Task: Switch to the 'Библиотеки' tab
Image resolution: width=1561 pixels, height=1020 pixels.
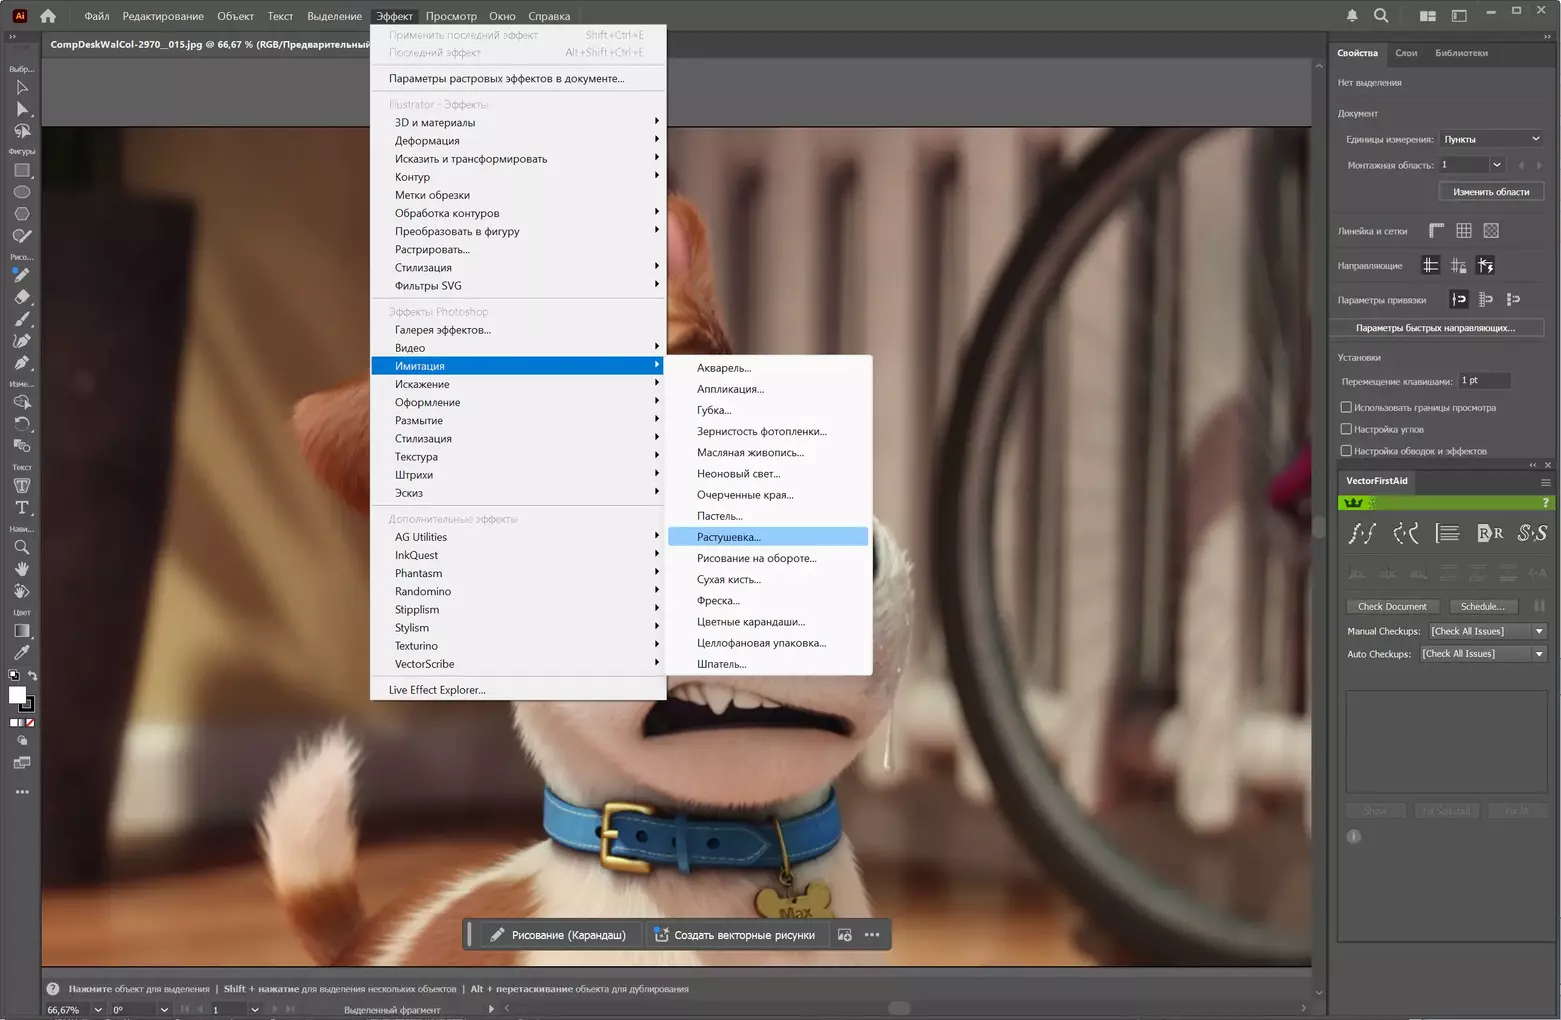Action: [1461, 53]
